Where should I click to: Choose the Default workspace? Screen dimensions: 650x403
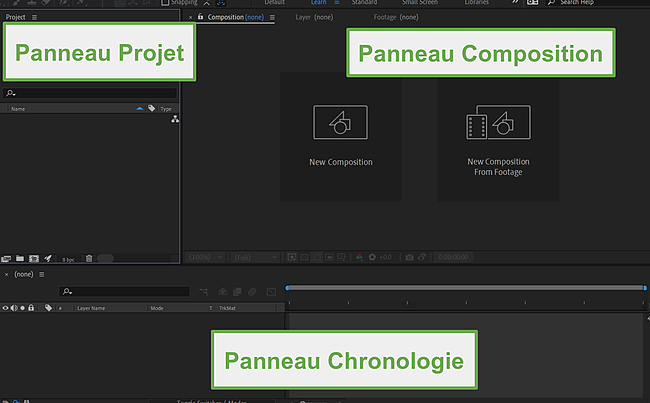coord(274,2)
